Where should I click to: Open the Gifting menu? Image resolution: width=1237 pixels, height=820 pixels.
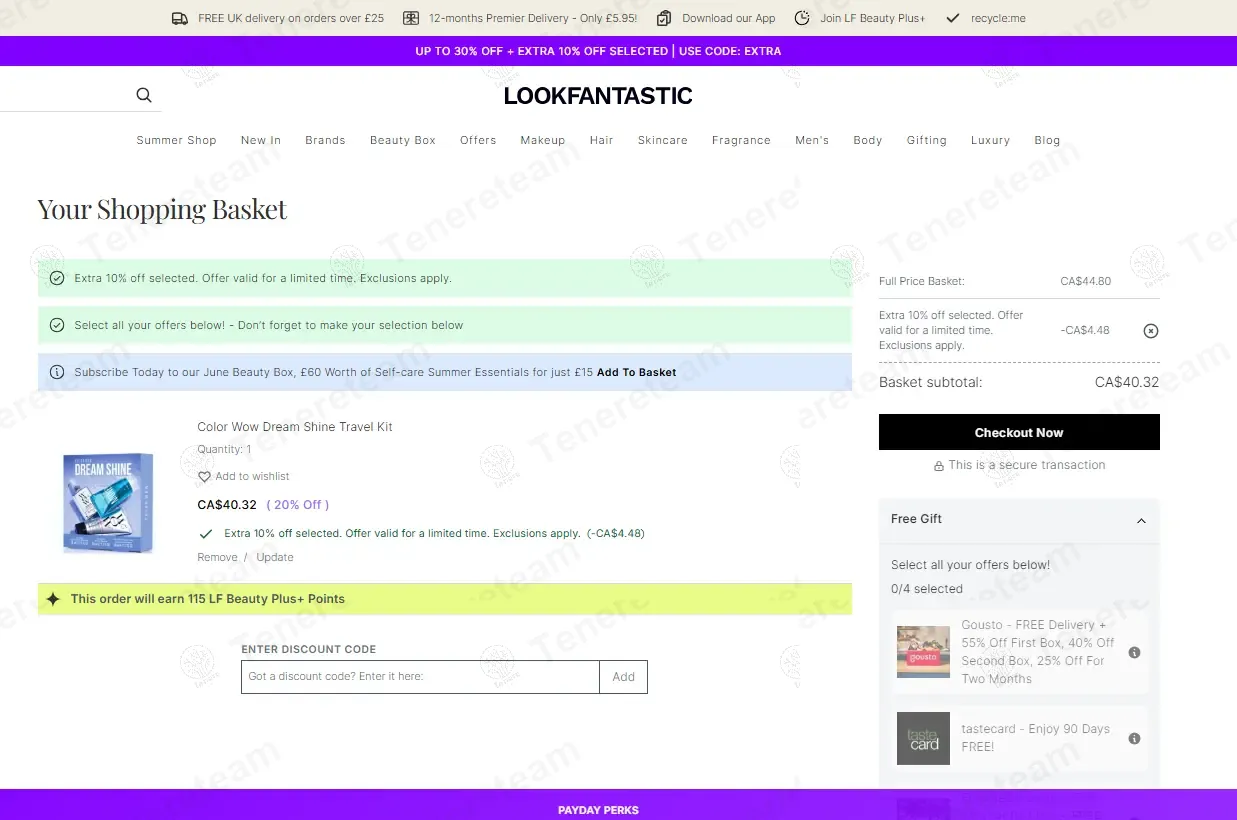pos(927,140)
